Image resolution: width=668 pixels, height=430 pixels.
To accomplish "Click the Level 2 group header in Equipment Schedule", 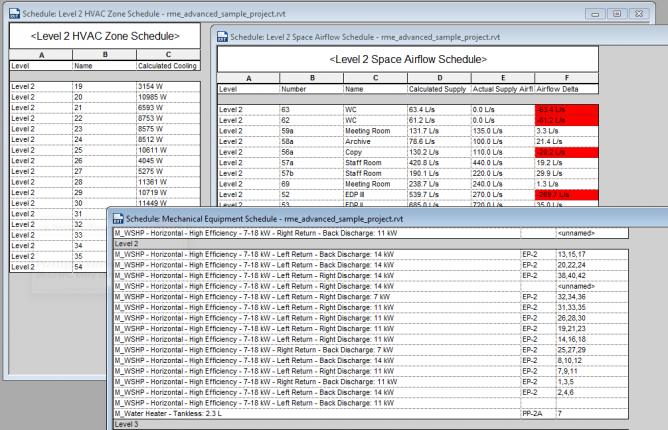I will [371, 244].
